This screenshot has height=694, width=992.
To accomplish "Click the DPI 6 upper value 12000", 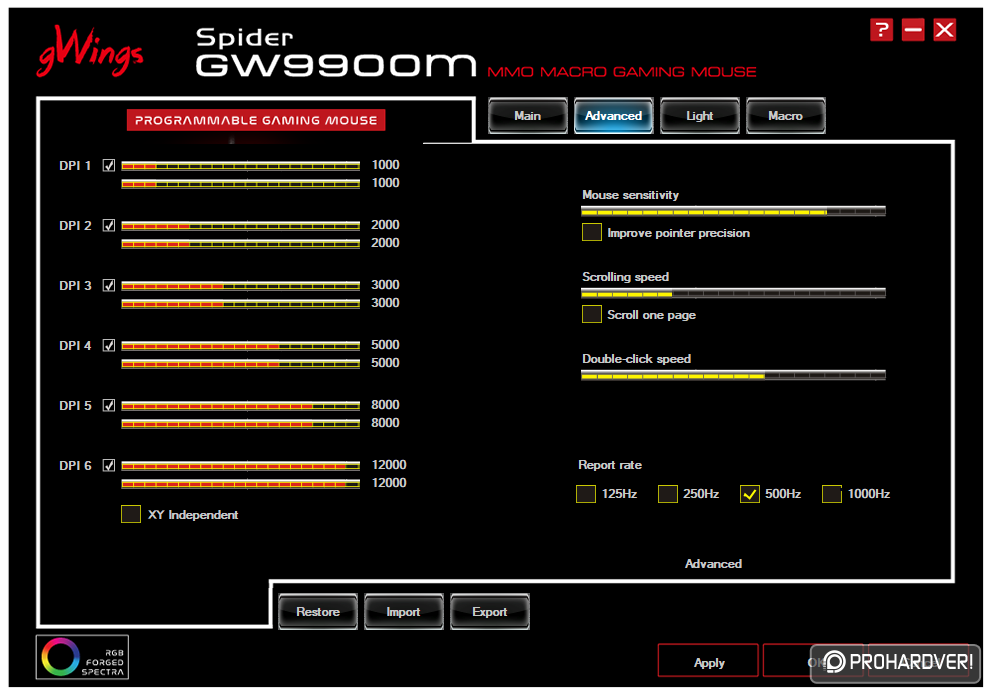I will [x=389, y=465].
